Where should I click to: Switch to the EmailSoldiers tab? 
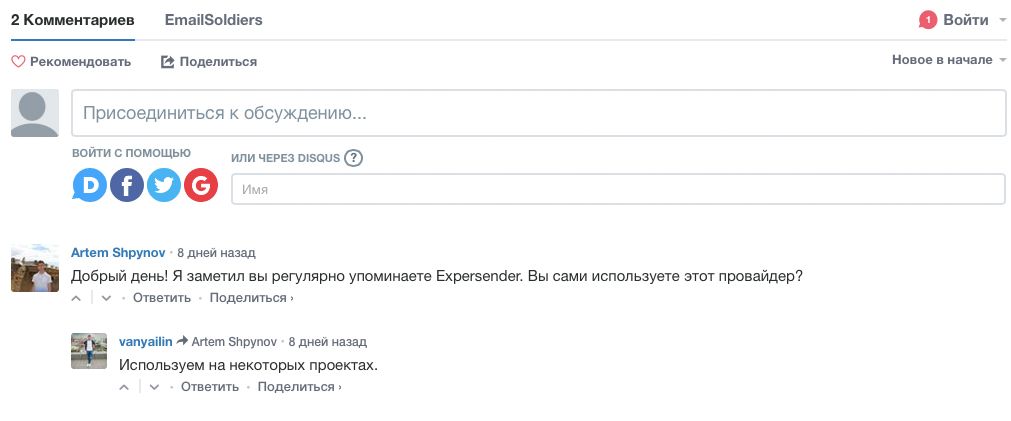point(213,20)
